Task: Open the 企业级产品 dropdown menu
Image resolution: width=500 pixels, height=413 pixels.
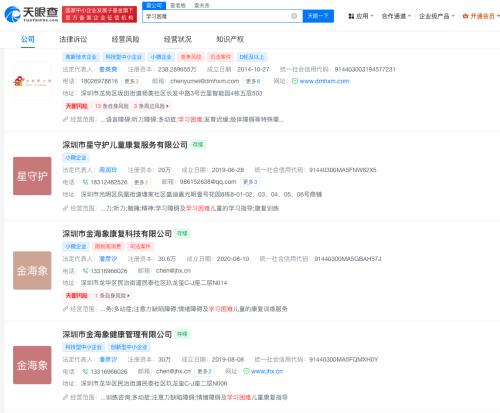Action: (x=437, y=16)
